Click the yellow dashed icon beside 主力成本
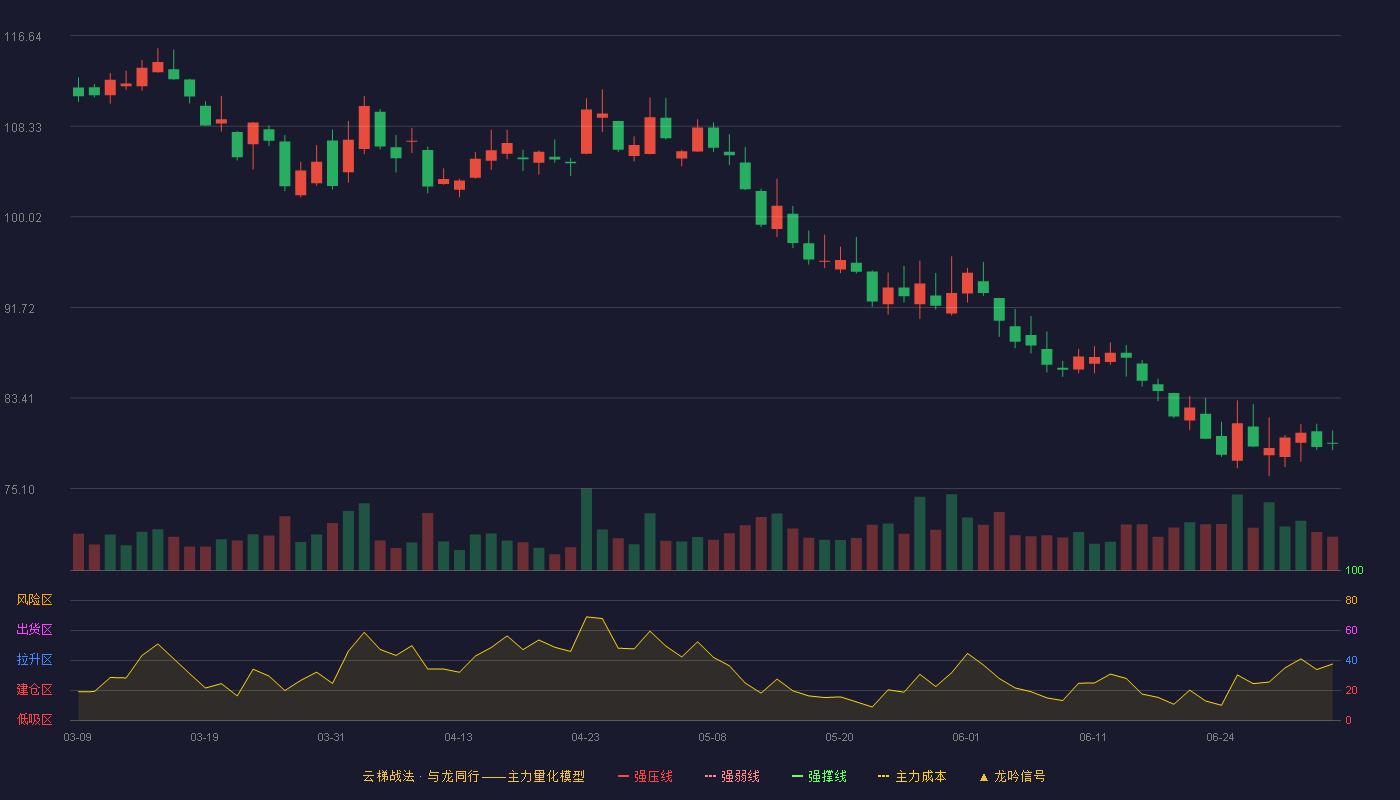The width and height of the screenshot is (1400, 800). 884,776
